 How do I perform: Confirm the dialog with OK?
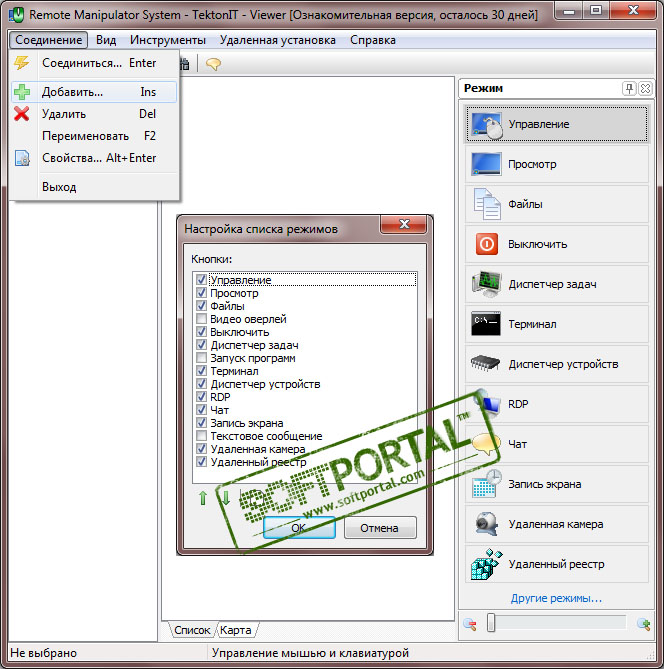pos(299,528)
